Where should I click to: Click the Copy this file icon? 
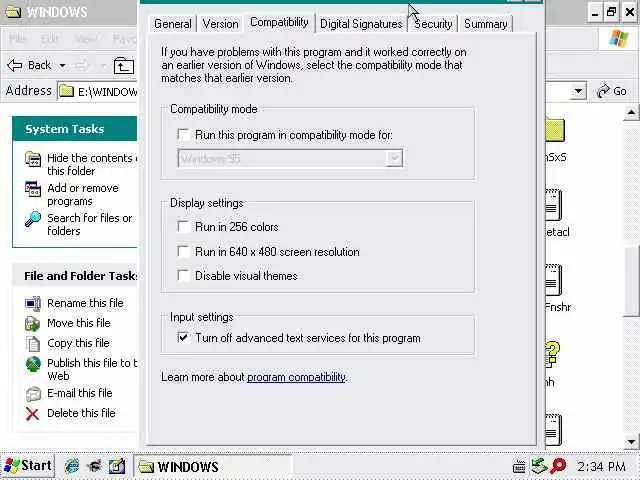(x=33, y=344)
